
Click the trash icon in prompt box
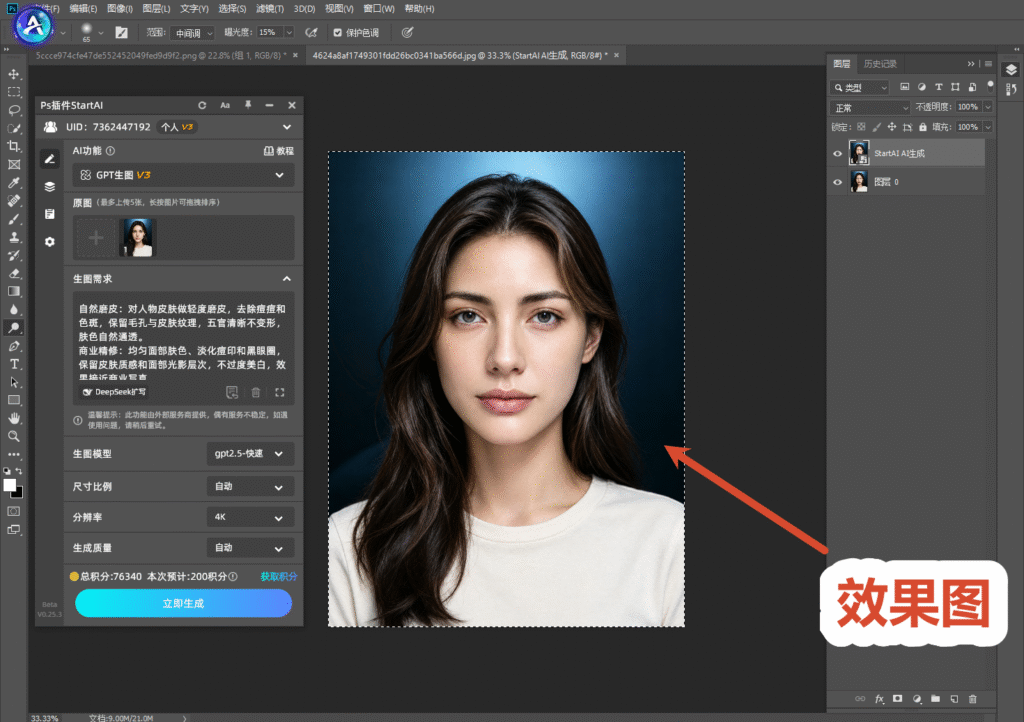coord(256,392)
